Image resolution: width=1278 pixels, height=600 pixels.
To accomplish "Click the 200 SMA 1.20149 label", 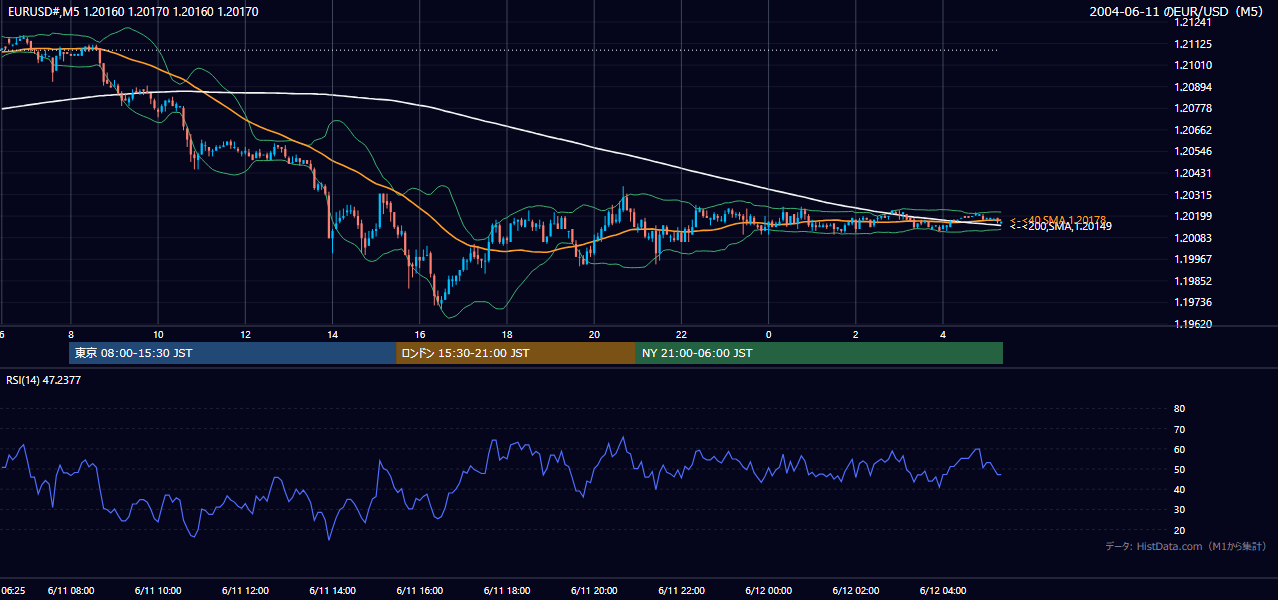I will click(1060, 227).
